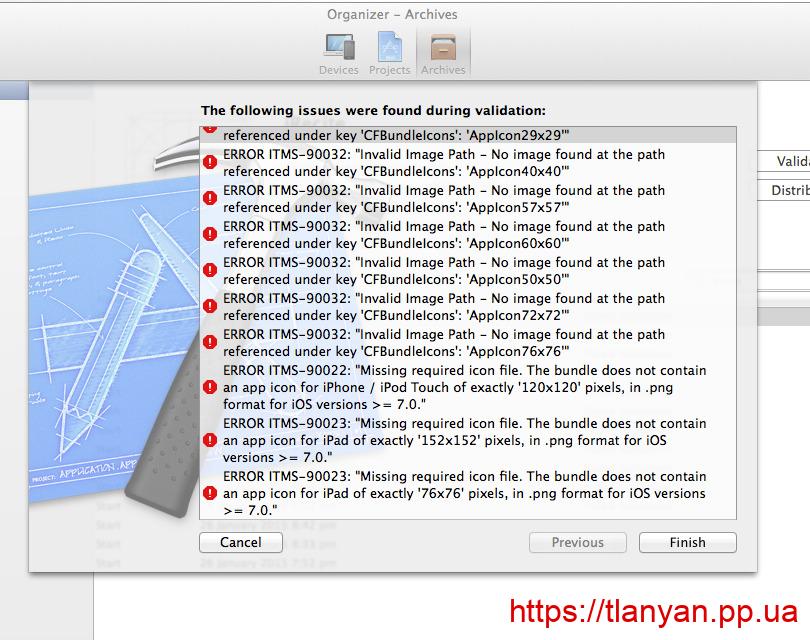The image size is (810, 640).
Task: Click the Finish button
Action: [x=687, y=542]
